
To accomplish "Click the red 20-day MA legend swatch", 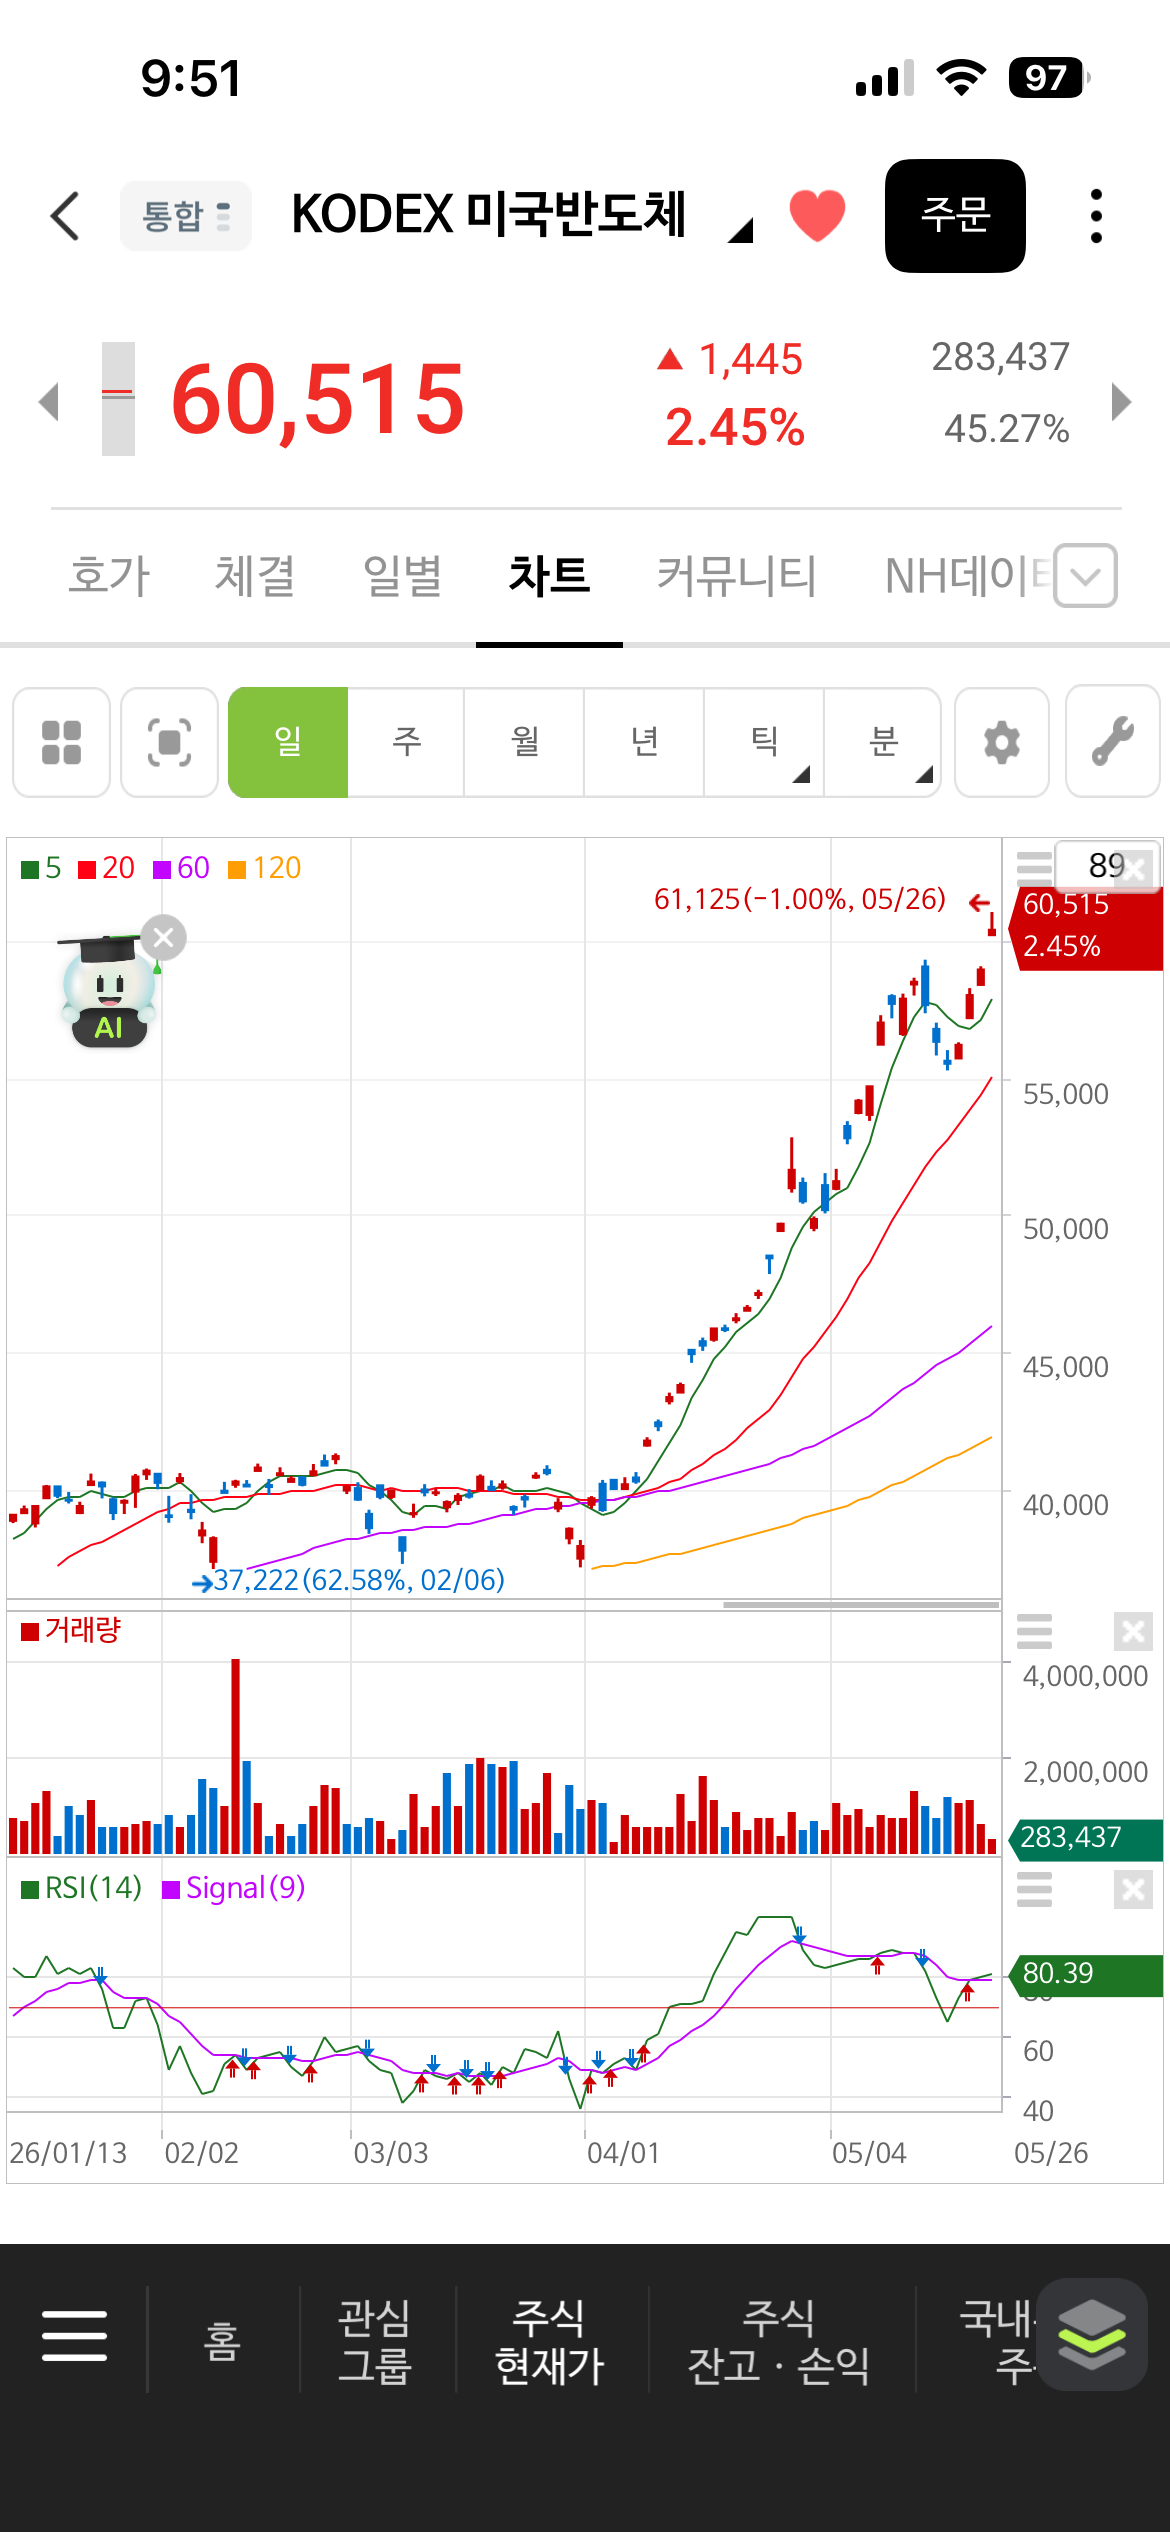I will click(x=87, y=869).
